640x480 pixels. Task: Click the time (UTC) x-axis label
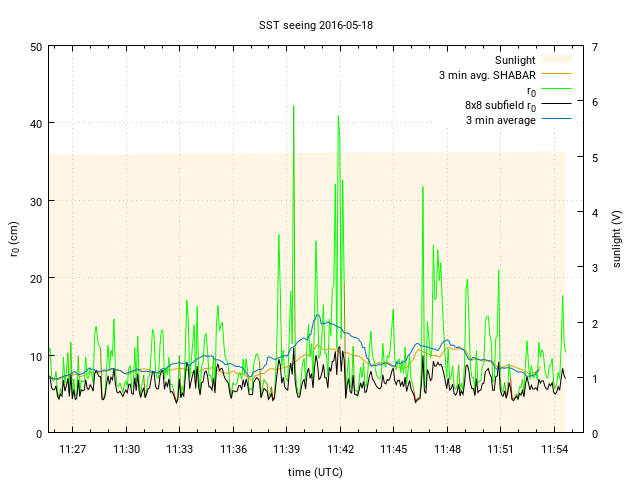pos(319,471)
